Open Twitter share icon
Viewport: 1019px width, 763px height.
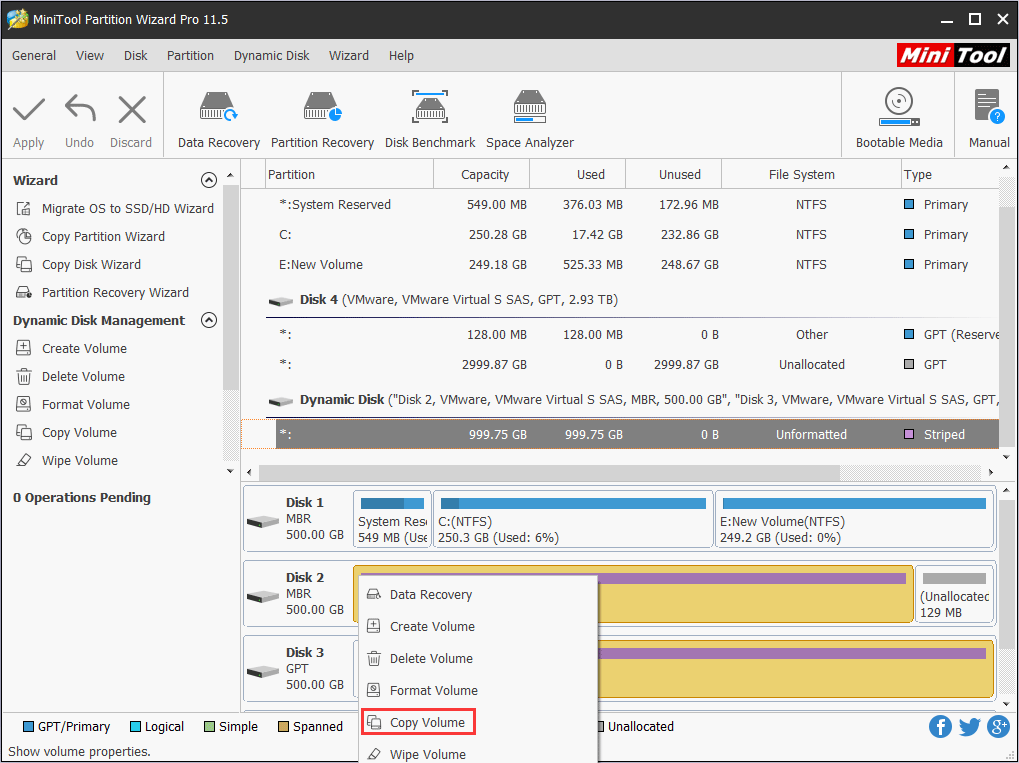(969, 727)
